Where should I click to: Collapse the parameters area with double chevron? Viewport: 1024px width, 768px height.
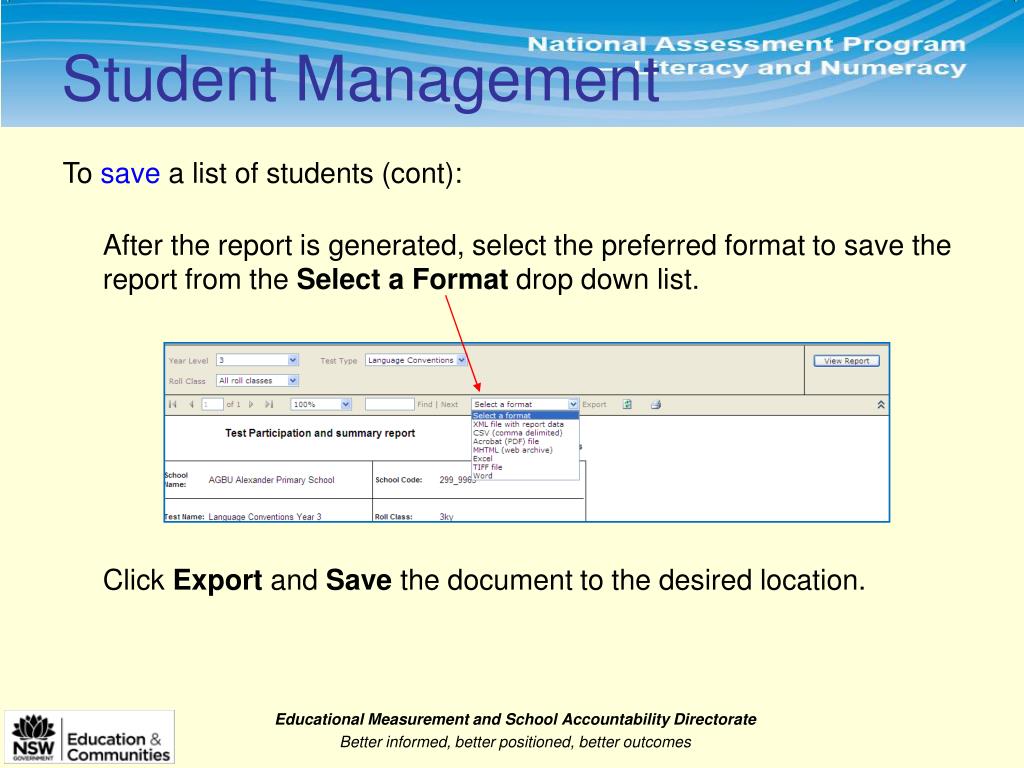click(x=880, y=405)
